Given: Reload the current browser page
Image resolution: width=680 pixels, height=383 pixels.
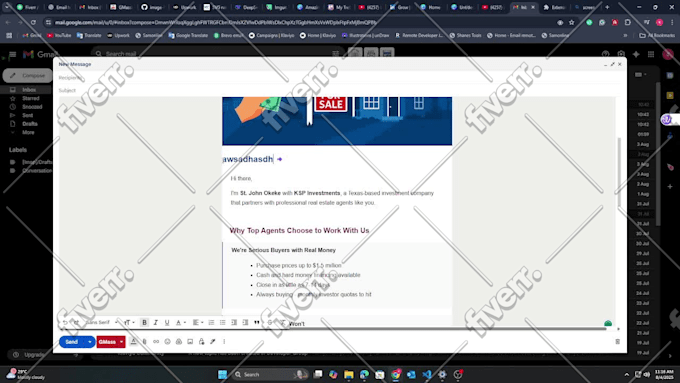Looking at the screenshot, I should pyautogui.click(x=33, y=22).
